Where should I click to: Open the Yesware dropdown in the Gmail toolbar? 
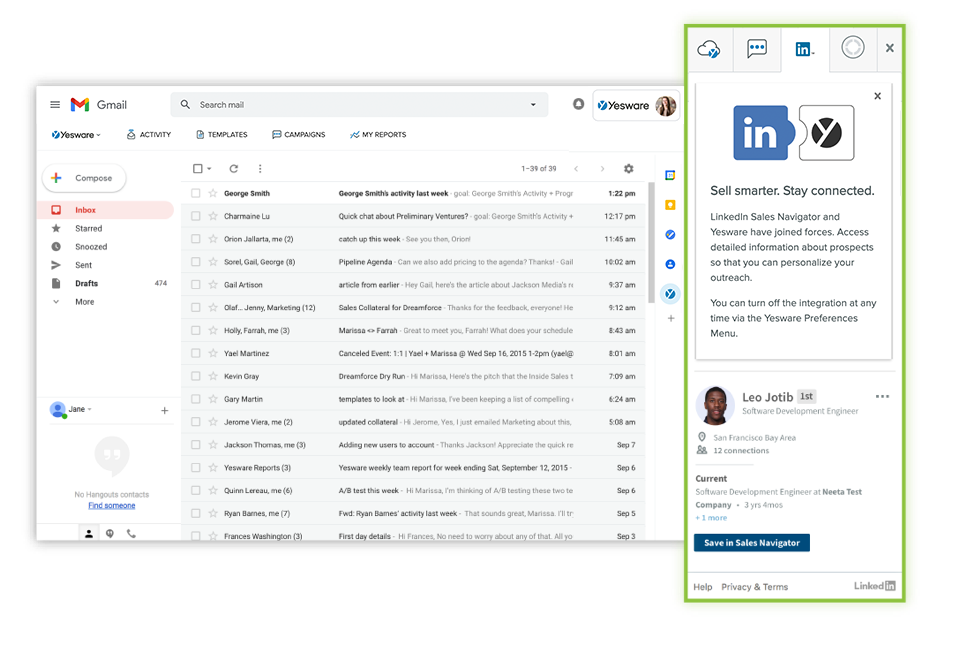coord(77,134)
